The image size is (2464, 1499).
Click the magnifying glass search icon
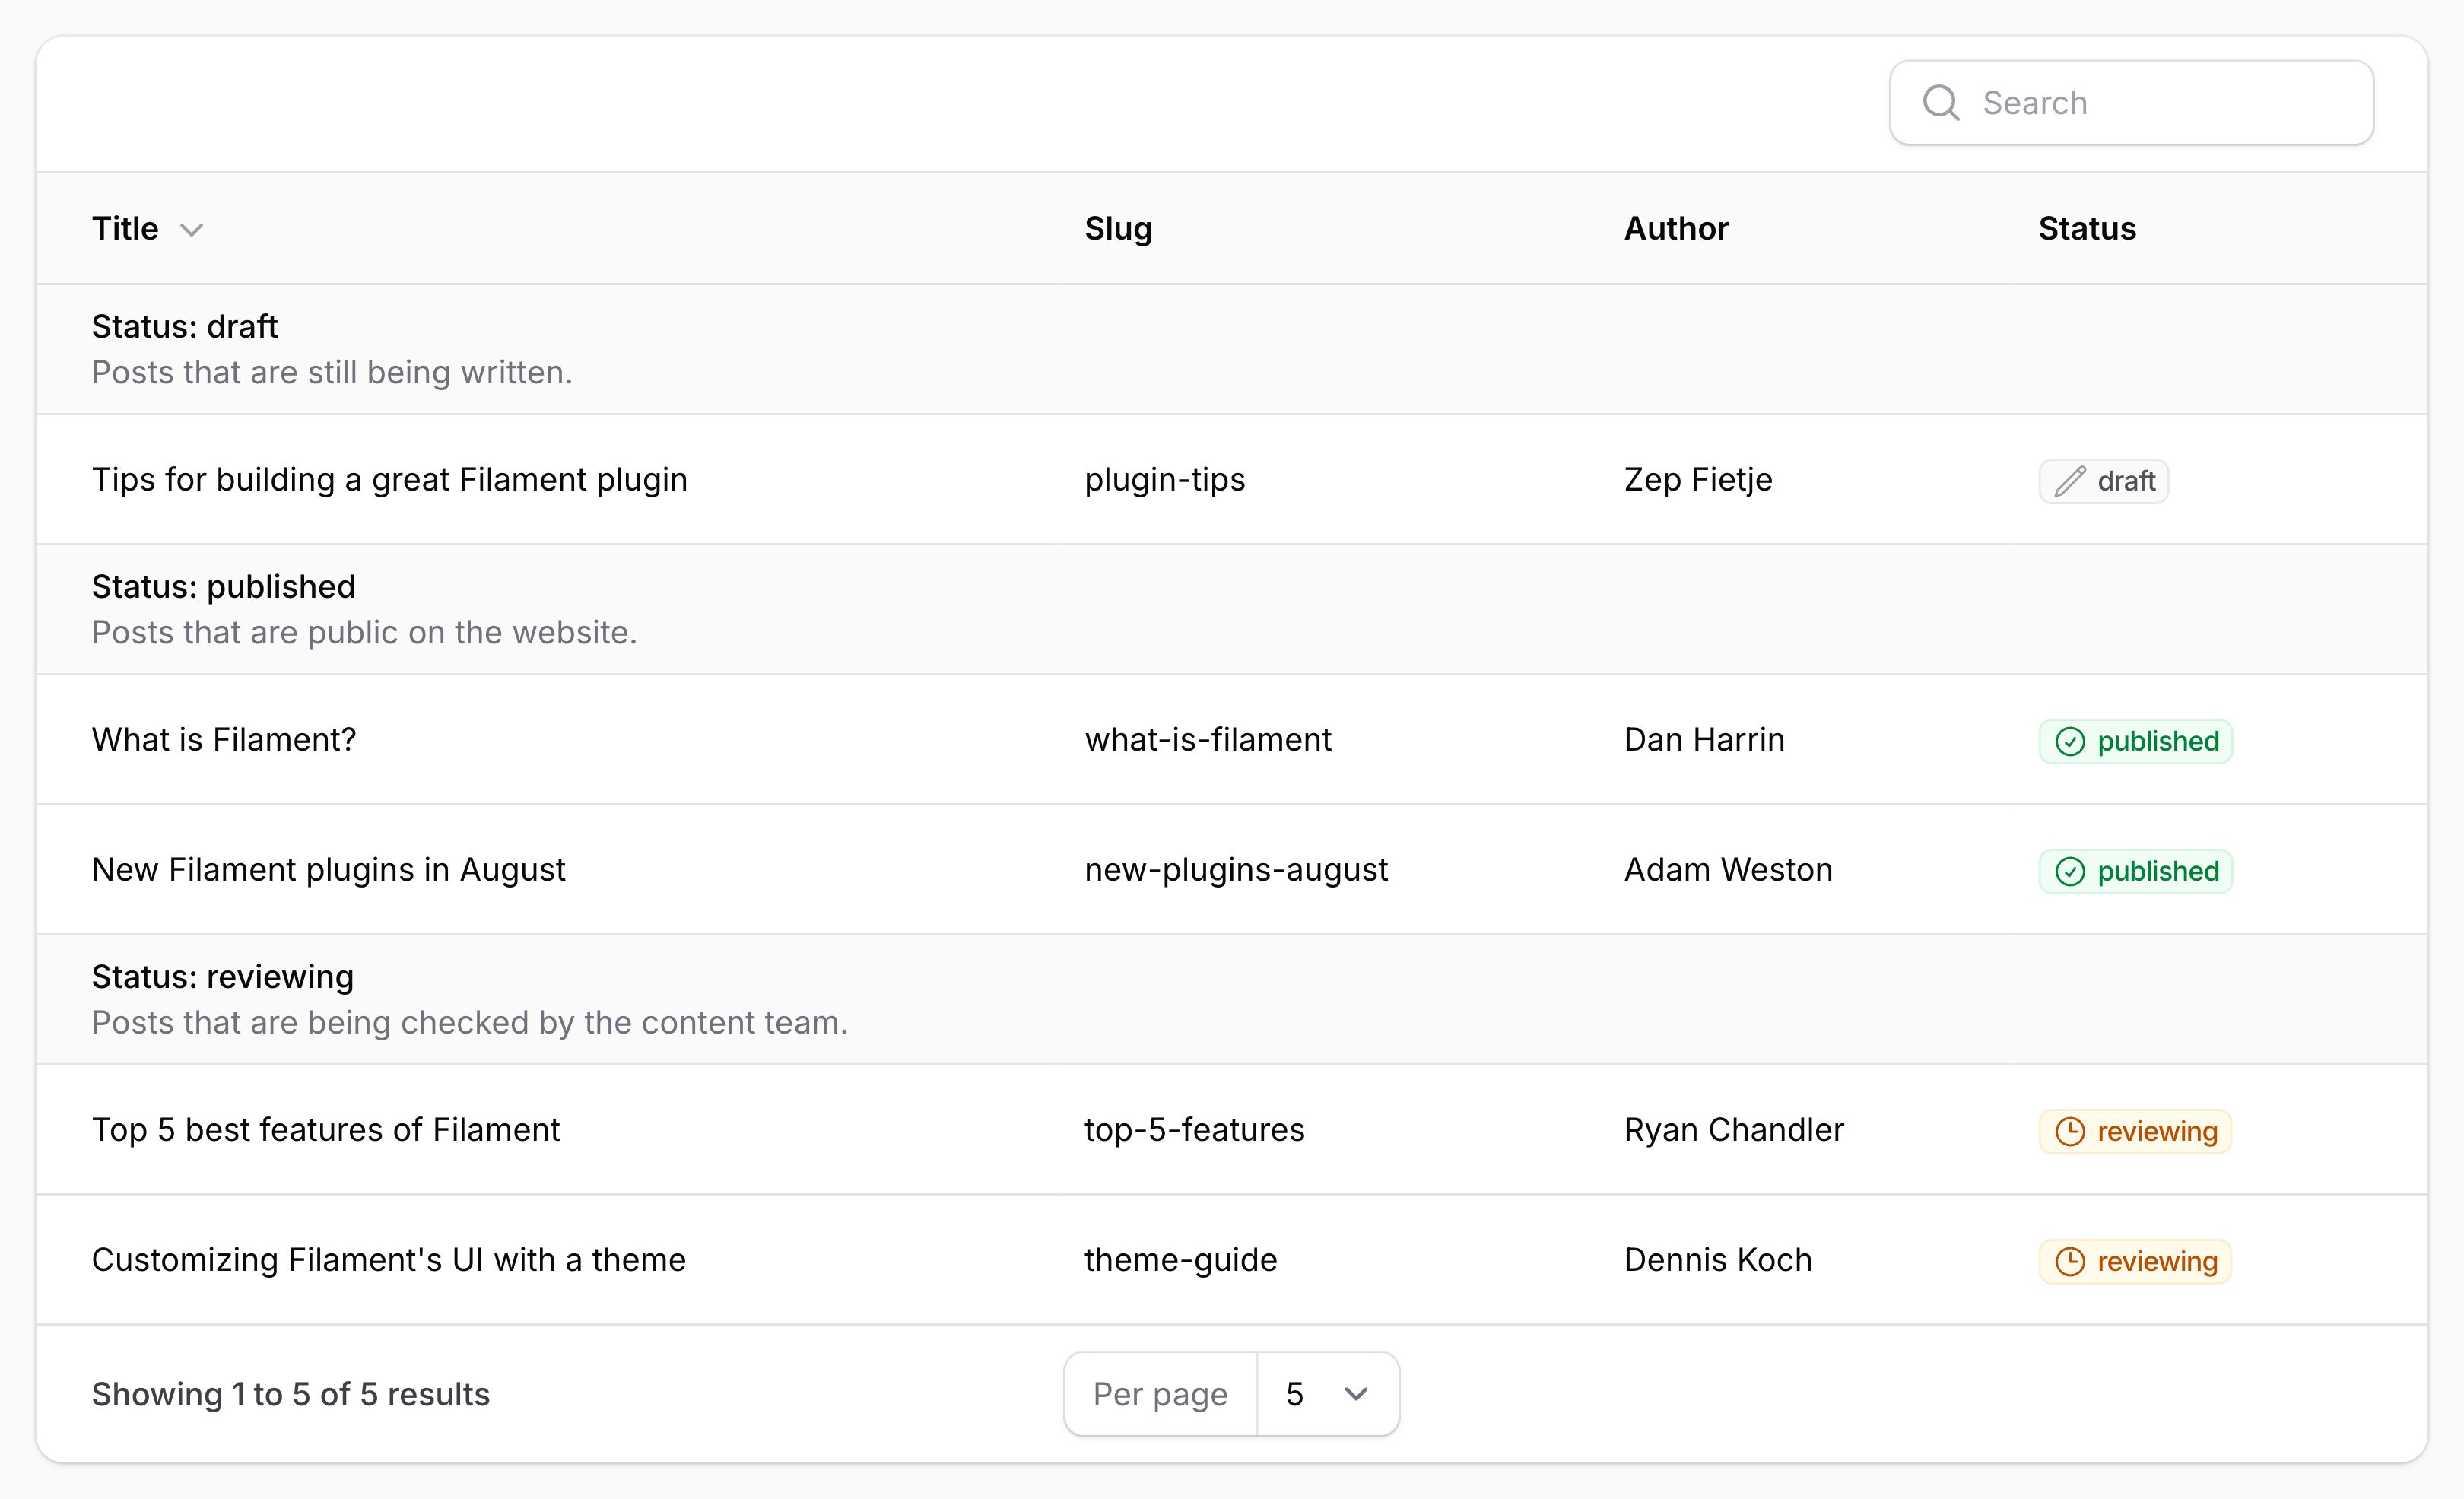click(x=1941, y=103)
